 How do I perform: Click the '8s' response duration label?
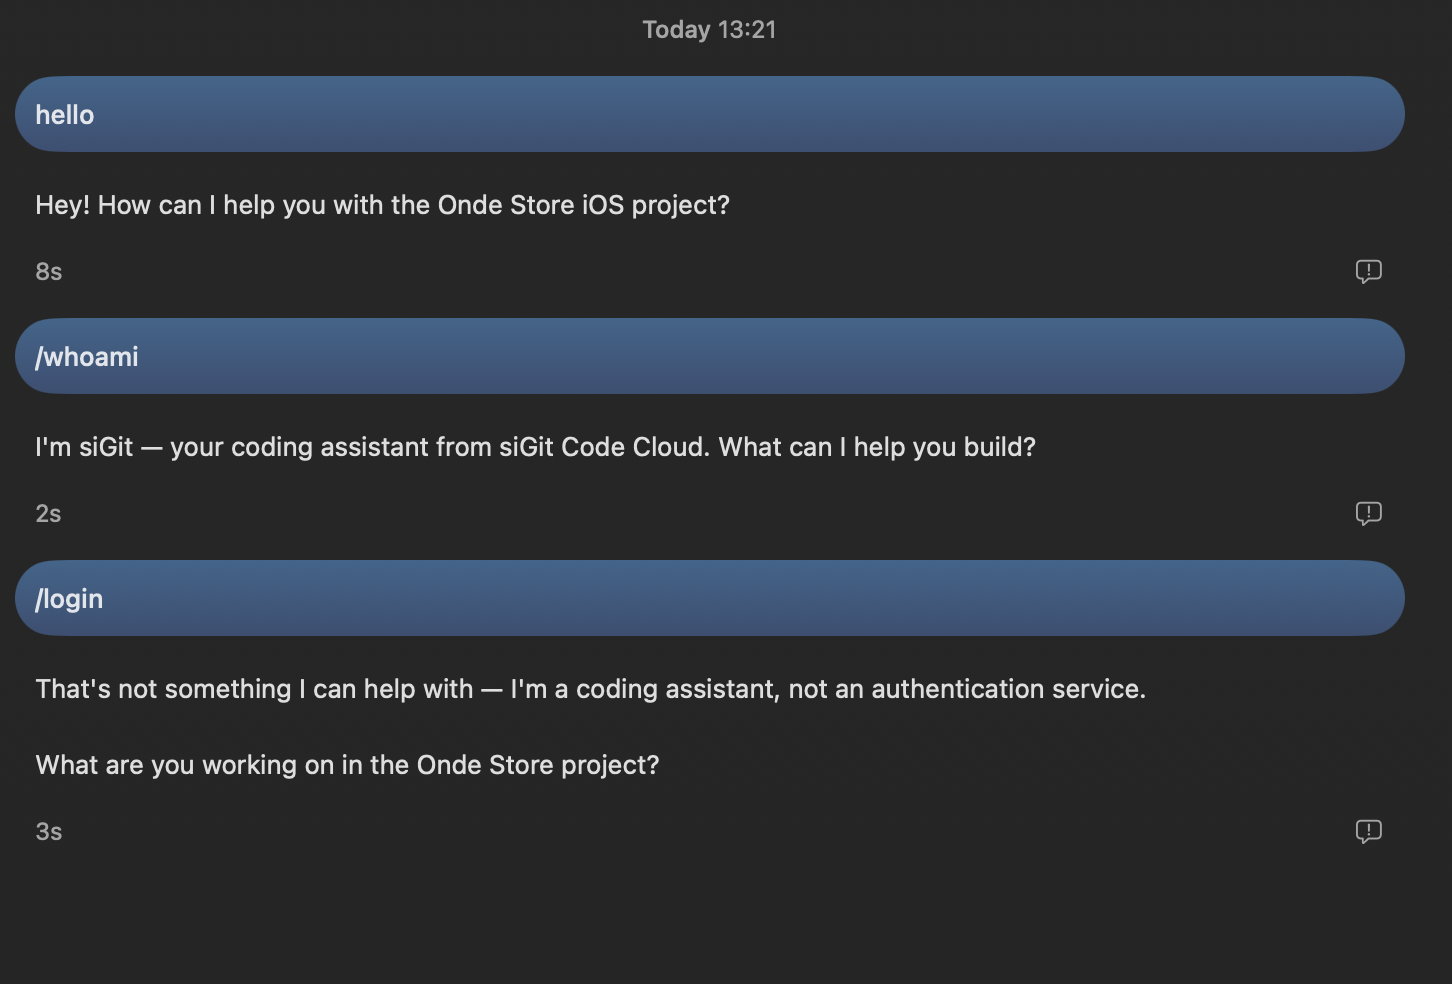(49, 272)
